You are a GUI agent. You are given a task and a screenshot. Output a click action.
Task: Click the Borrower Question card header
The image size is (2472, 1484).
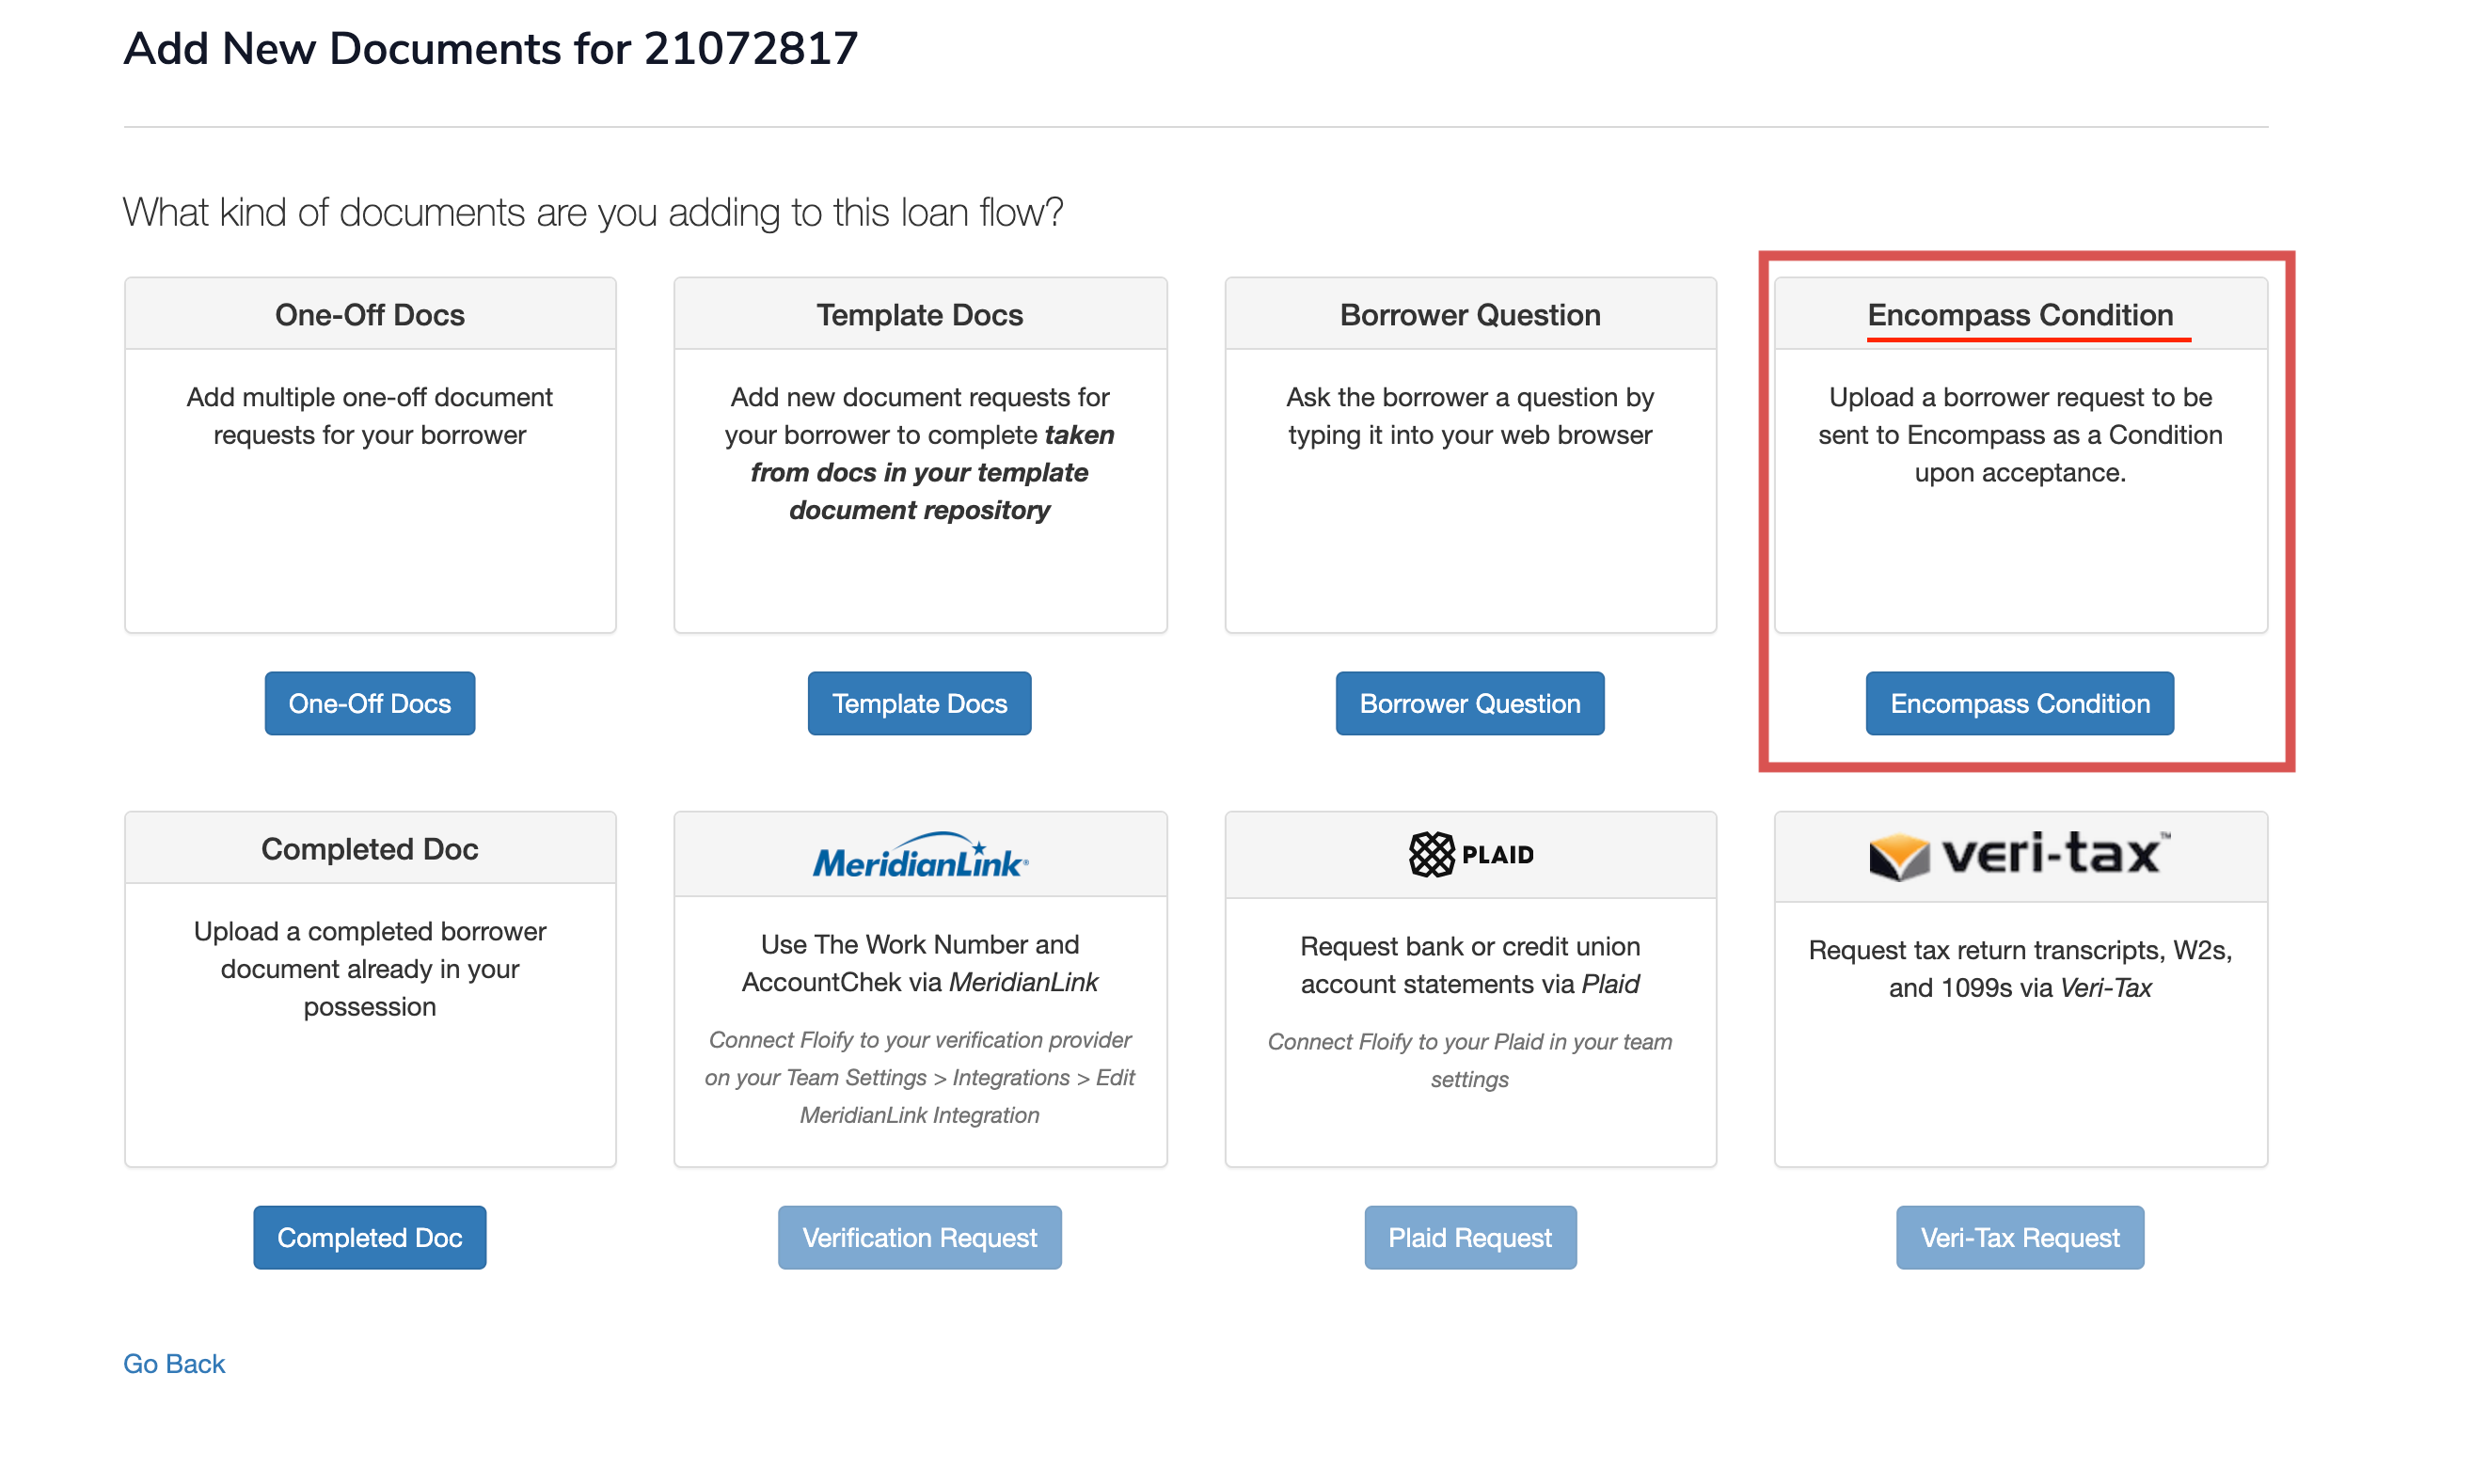click(x=1469, y=313)
